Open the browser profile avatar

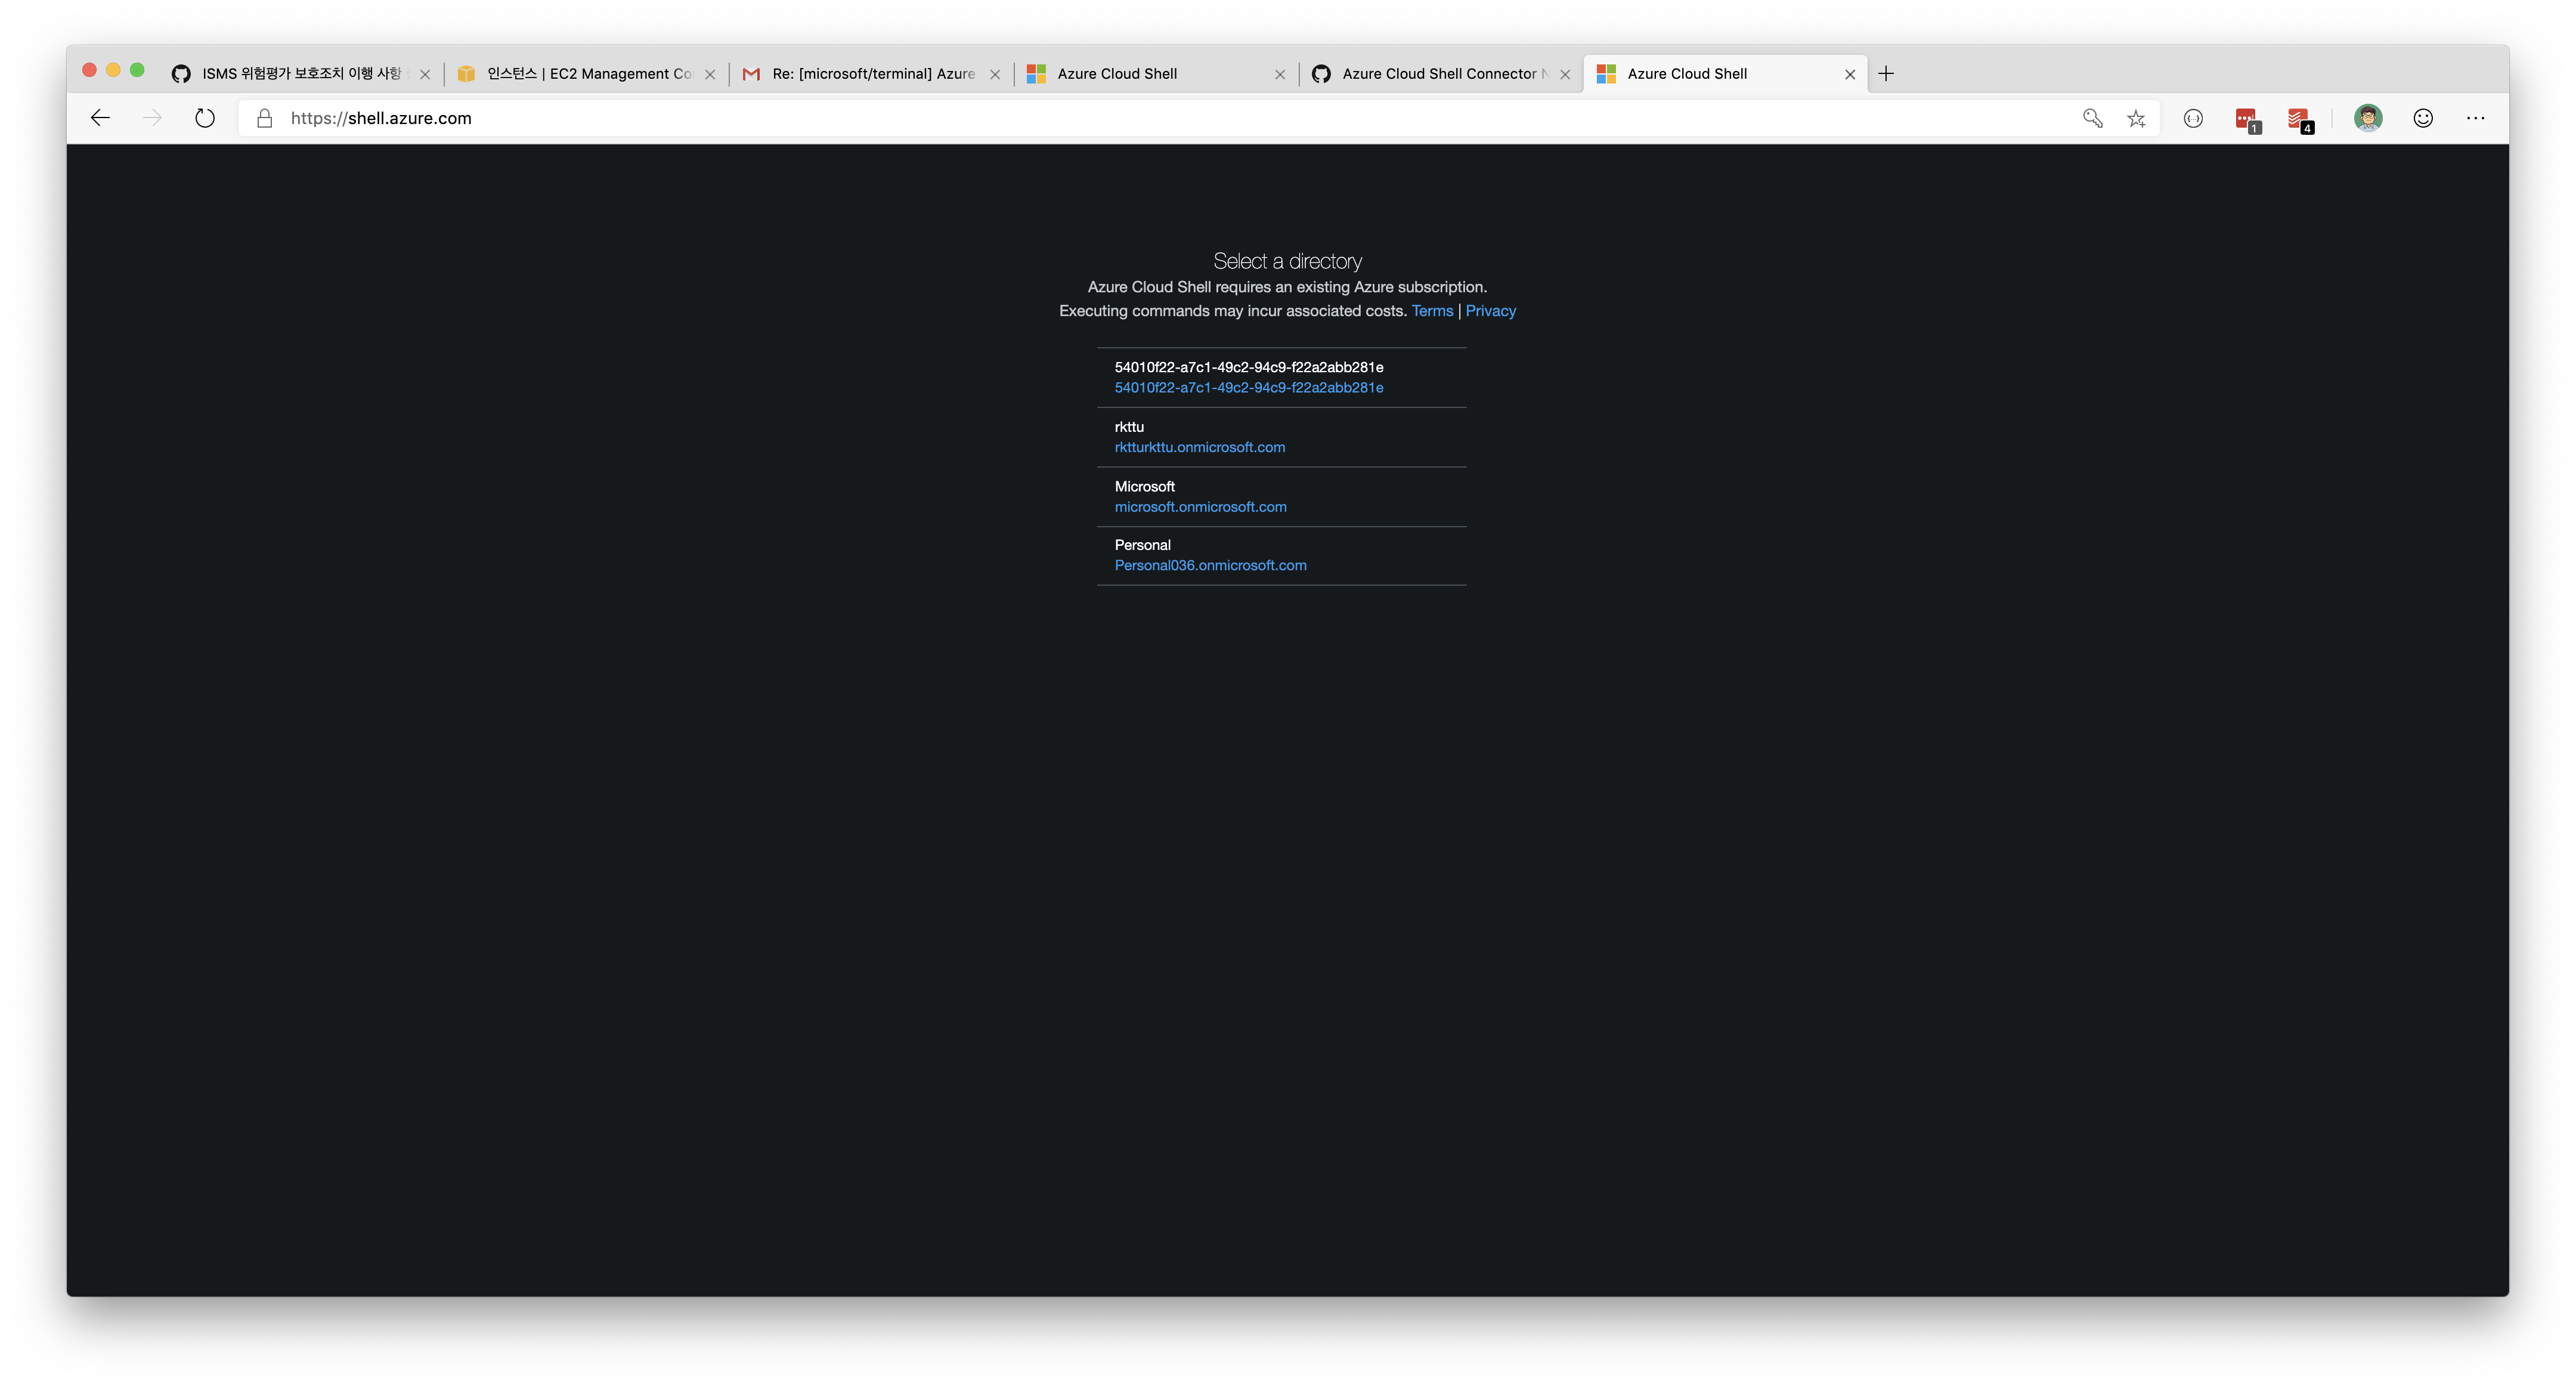pos(2367,118)
